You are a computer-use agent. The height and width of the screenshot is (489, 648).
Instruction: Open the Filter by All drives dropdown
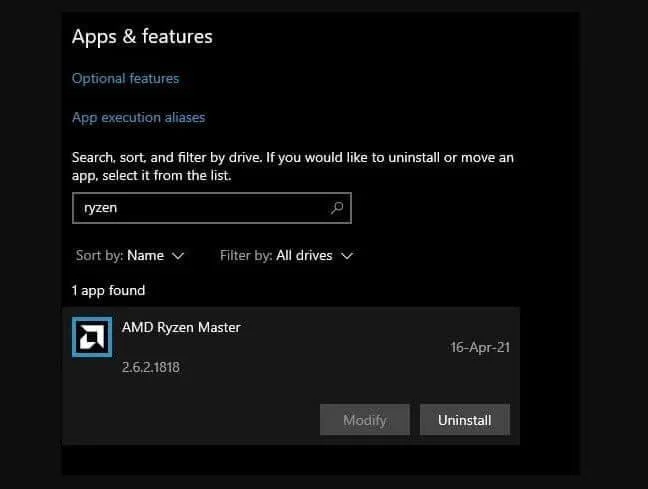(286, 255)
